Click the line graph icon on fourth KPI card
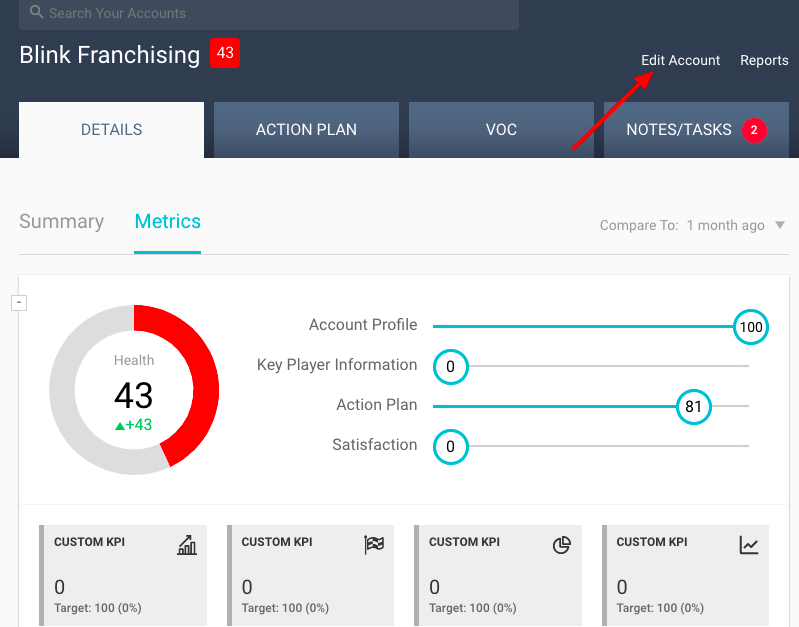The width and height of the screenshot is (799, 627). 749,545
